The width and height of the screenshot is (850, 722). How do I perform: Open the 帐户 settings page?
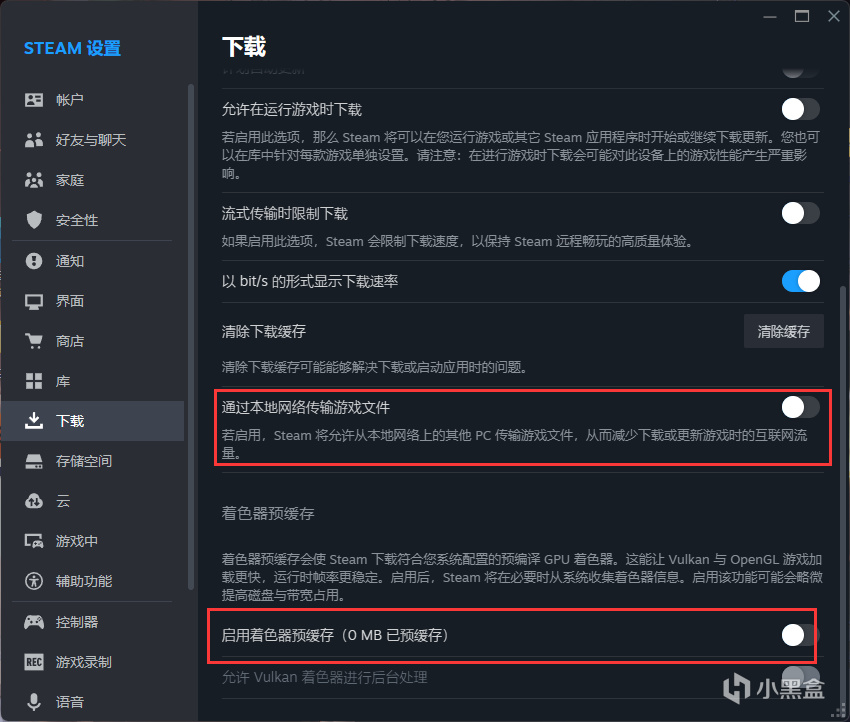coord(93,100)
